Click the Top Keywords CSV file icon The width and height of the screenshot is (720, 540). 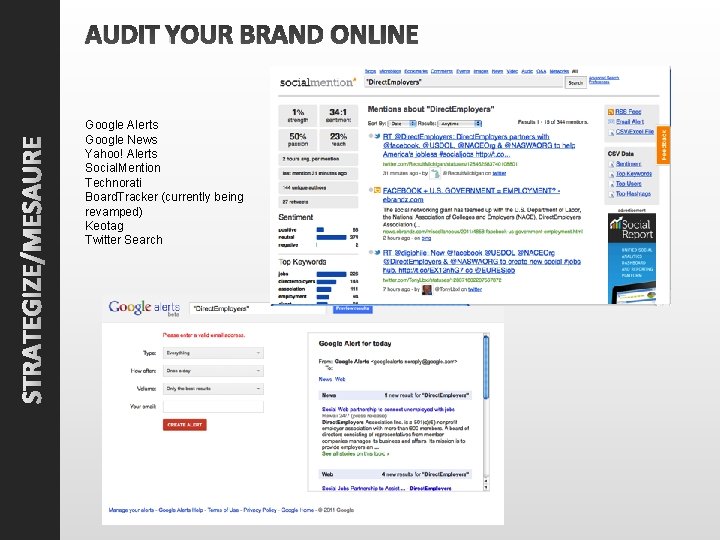pyautogui.click(x=612, y=174)
